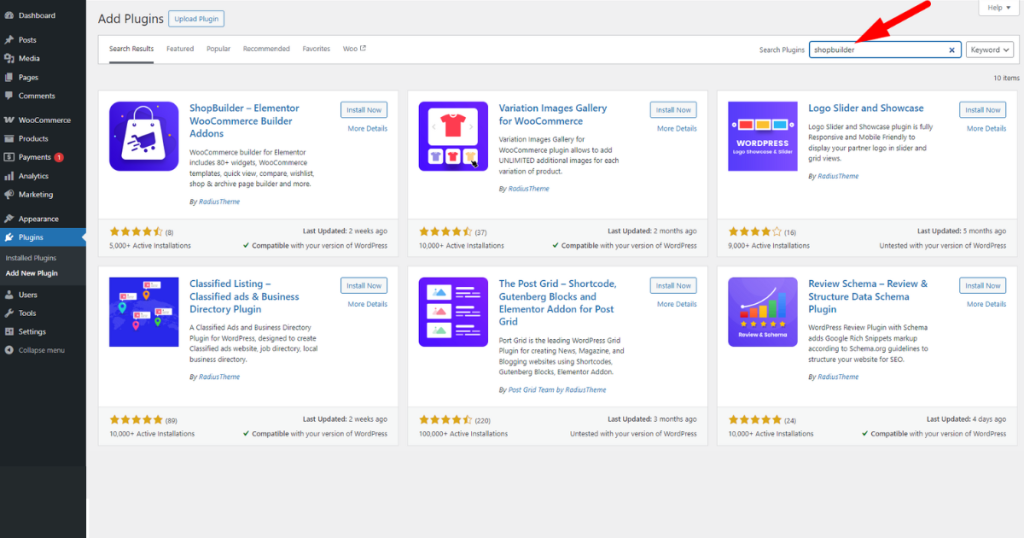Open Installed Plugins submenu item
Screen dimensions: 1024x538
click(31, 258)
